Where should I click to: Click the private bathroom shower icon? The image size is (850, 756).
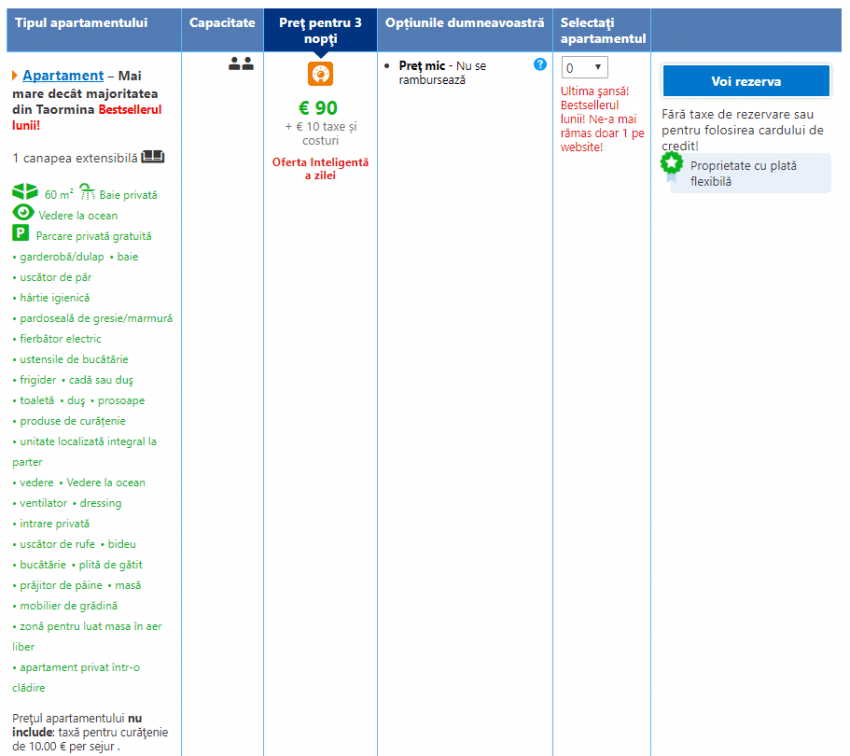tap(88, 192)
